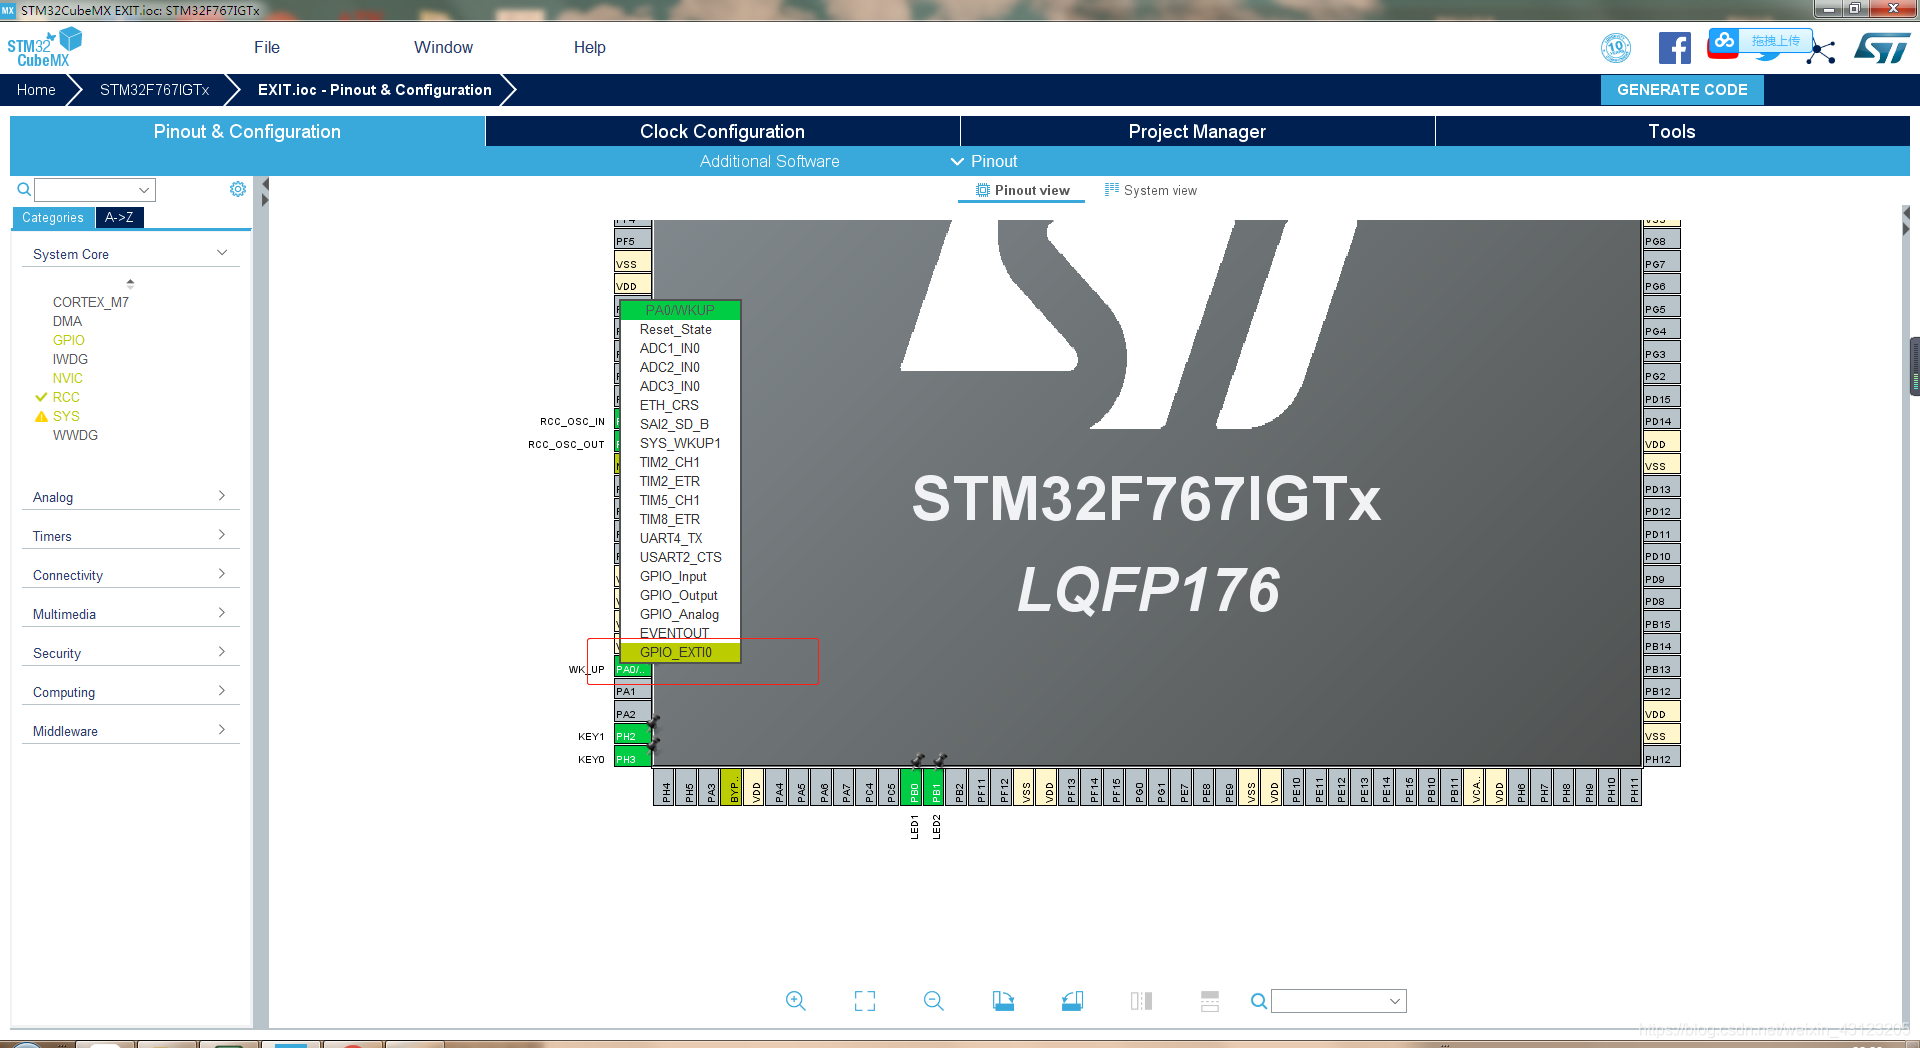Click the zoom out magnifier icon
Screen dimensions: 1920x1048
pos(934,1001)
